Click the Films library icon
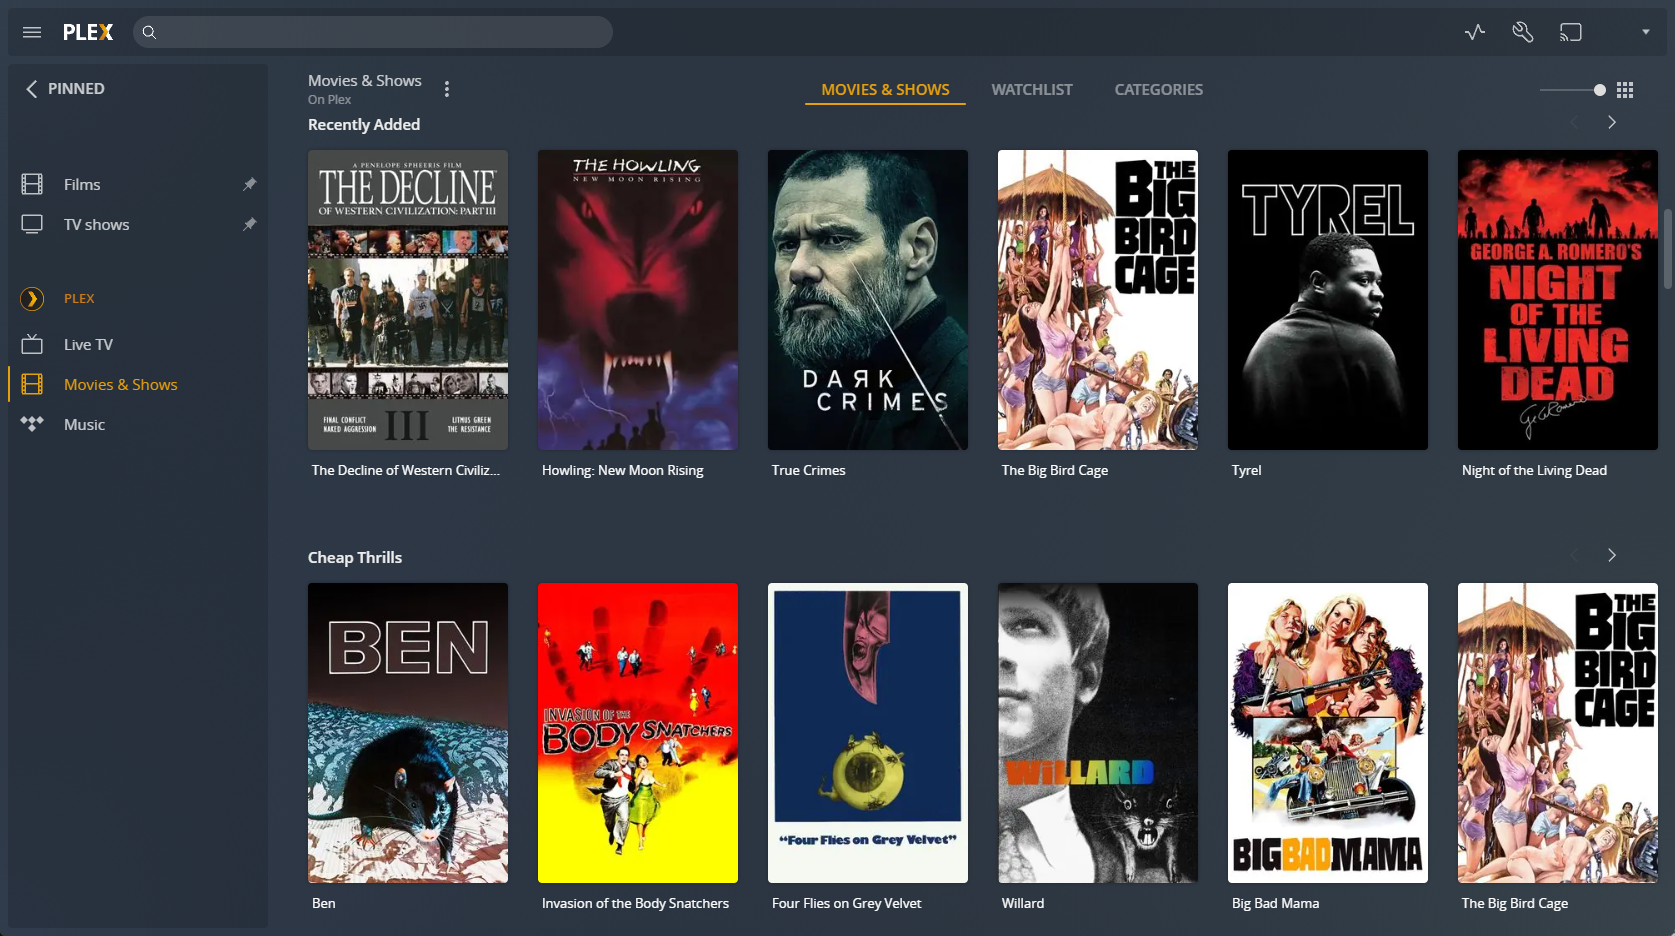 [x=32, y=184]
